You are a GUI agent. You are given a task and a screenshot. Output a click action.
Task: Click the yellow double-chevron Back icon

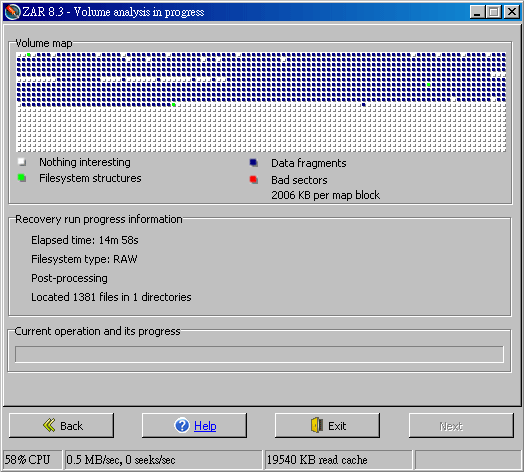[49, 425]
